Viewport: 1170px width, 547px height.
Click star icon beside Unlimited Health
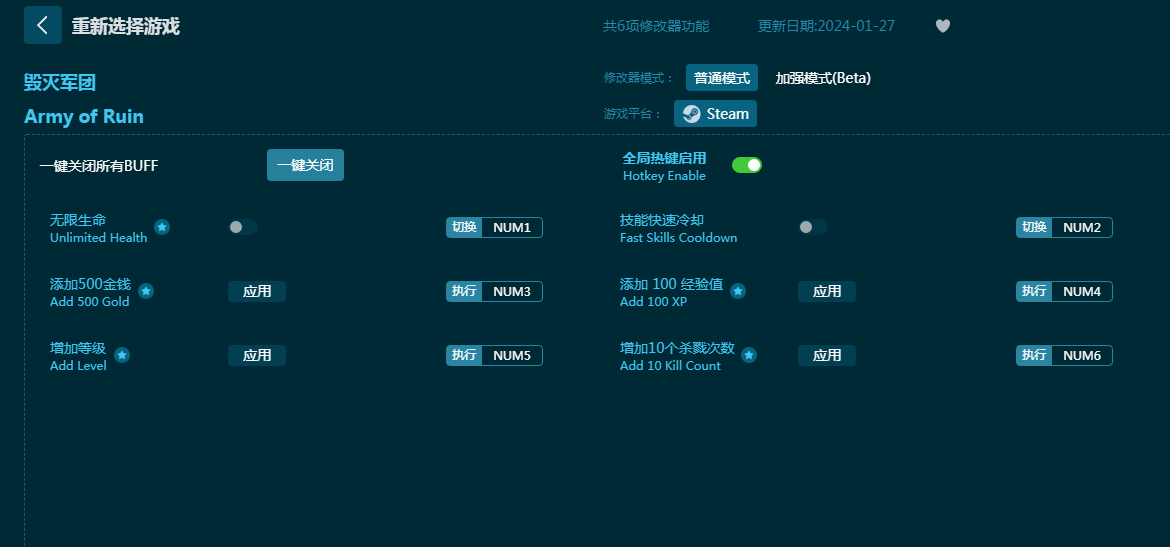point(162,227)
